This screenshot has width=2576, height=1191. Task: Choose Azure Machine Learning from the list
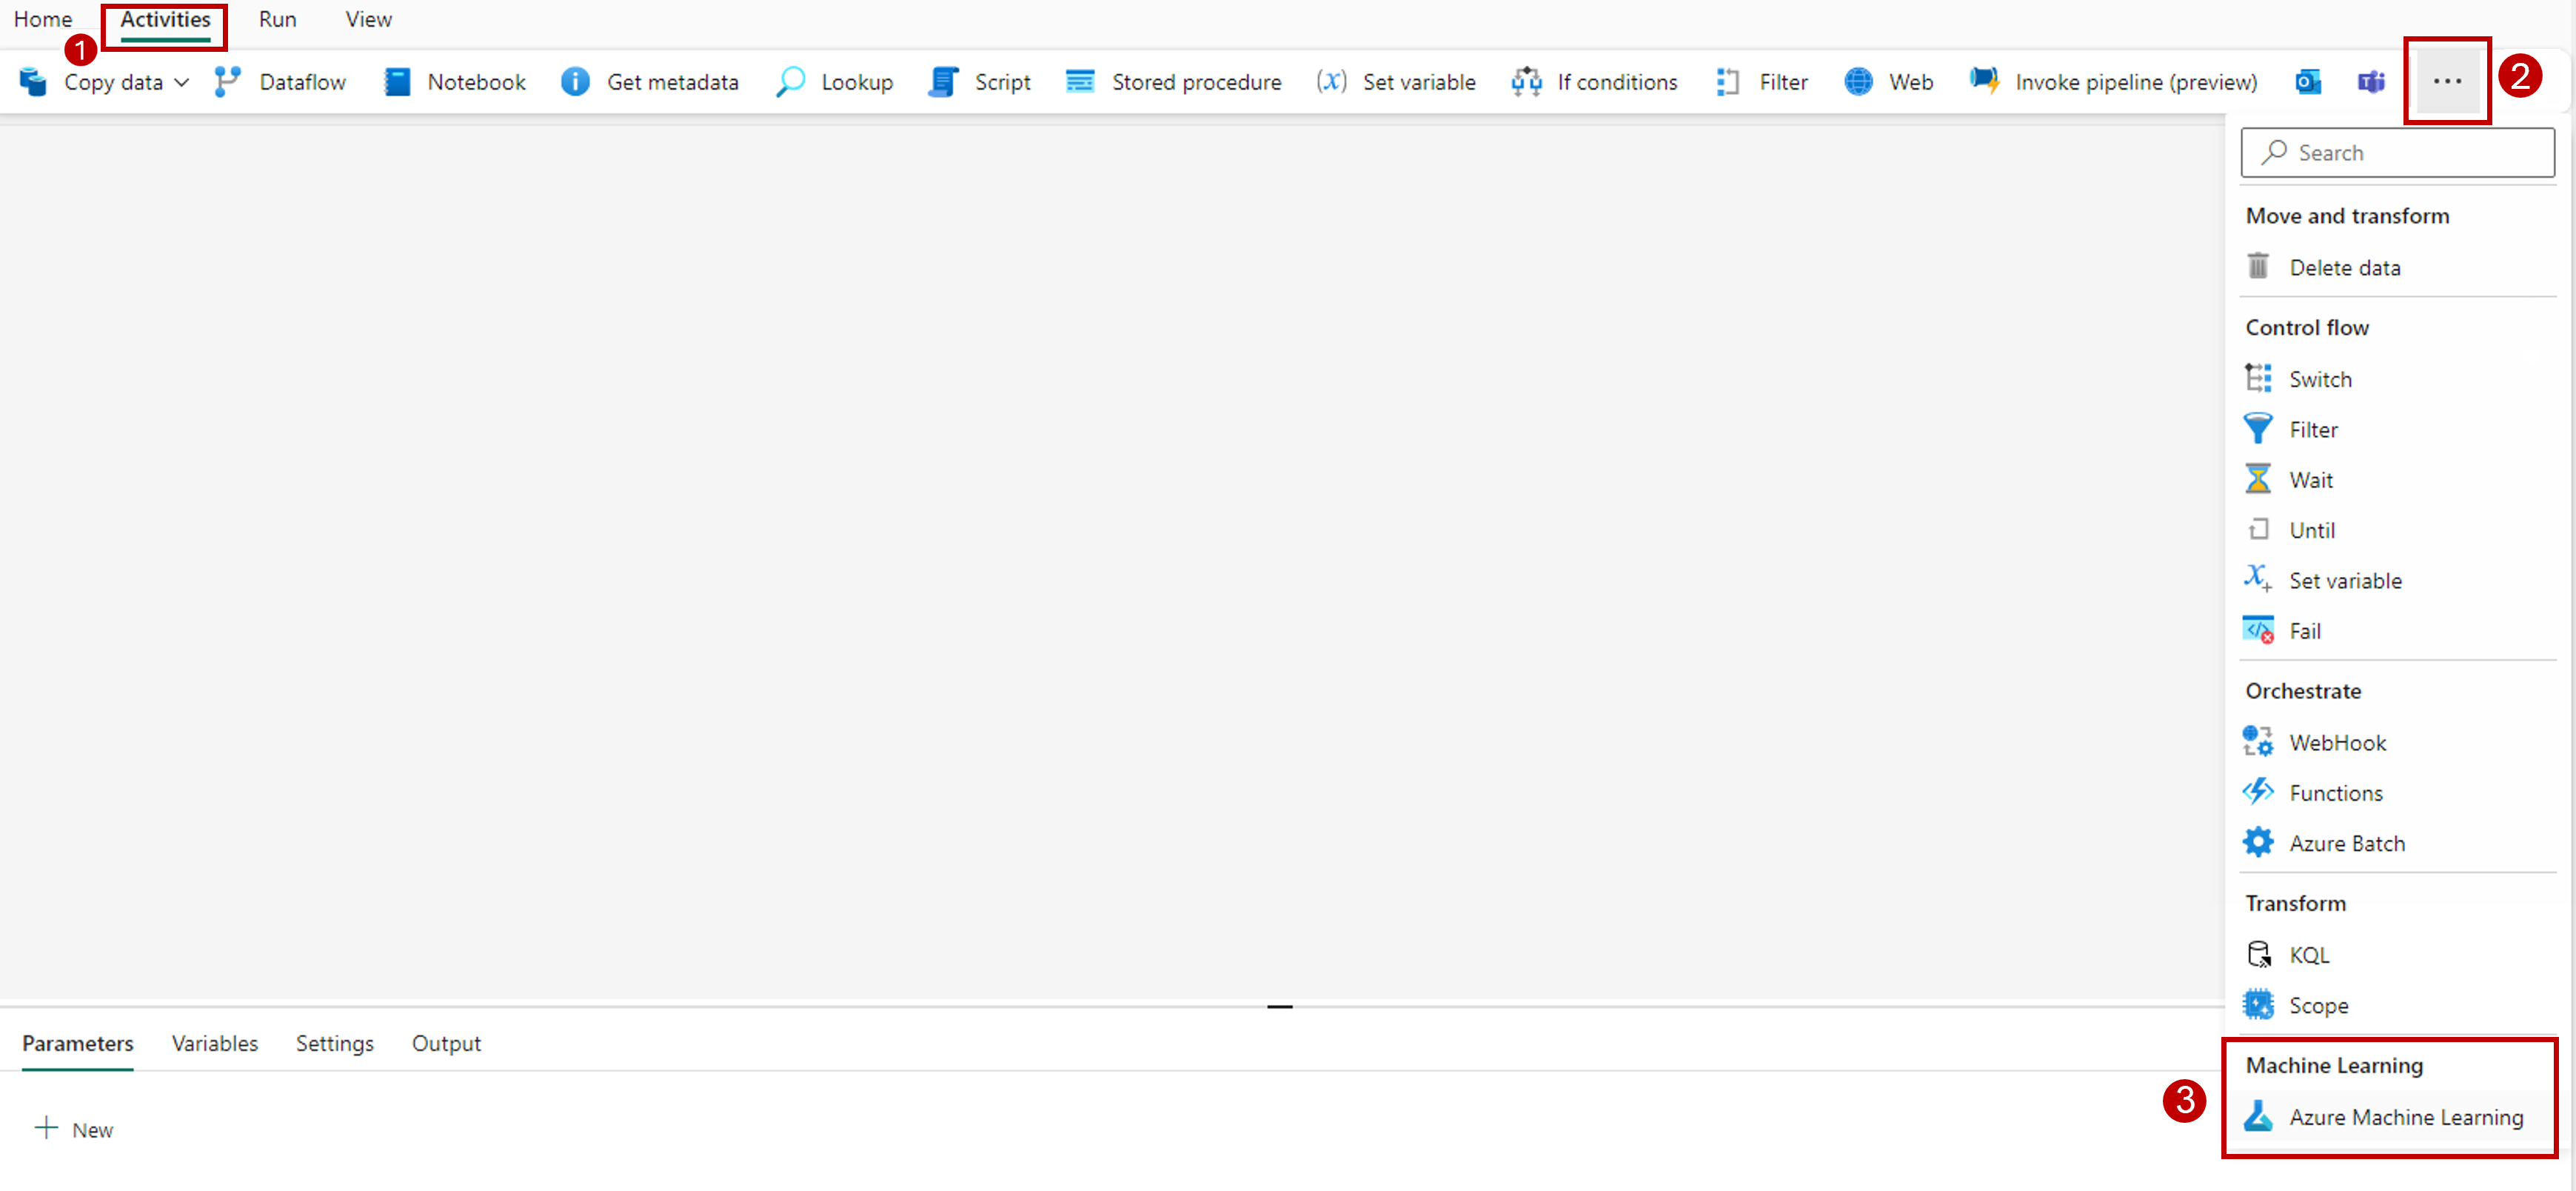click(x=2405, y=1117)
